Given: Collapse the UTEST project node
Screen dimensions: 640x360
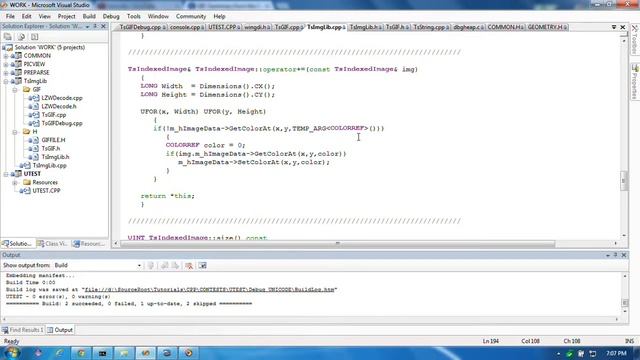Looking at the screenshot, I should (x=6, y=174).
